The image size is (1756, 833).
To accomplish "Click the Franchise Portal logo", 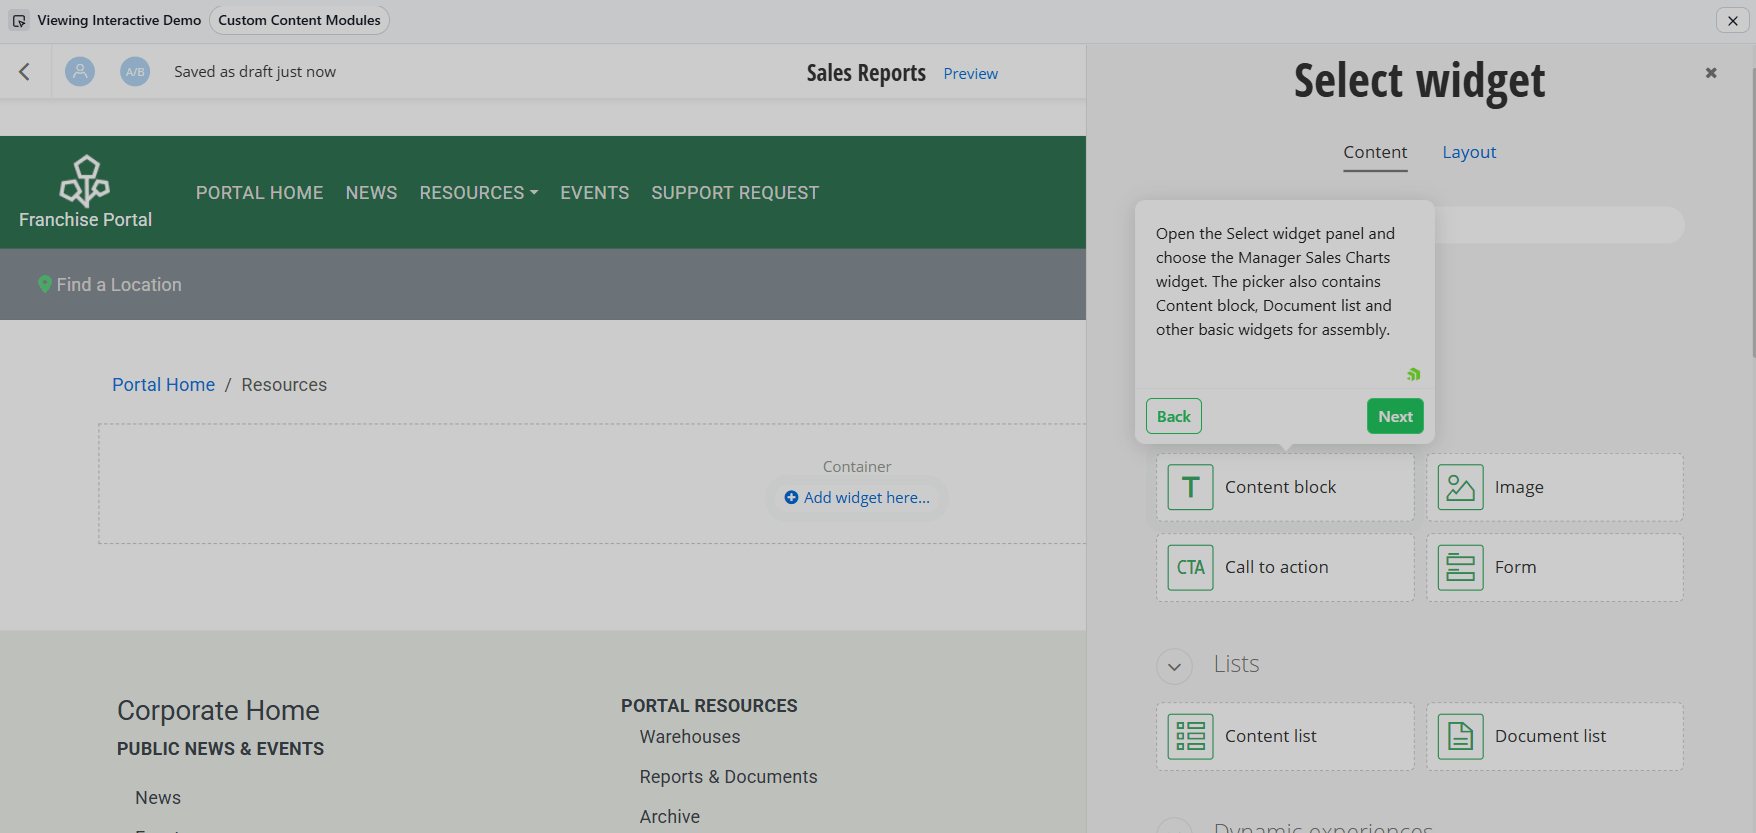I will 85,192.
